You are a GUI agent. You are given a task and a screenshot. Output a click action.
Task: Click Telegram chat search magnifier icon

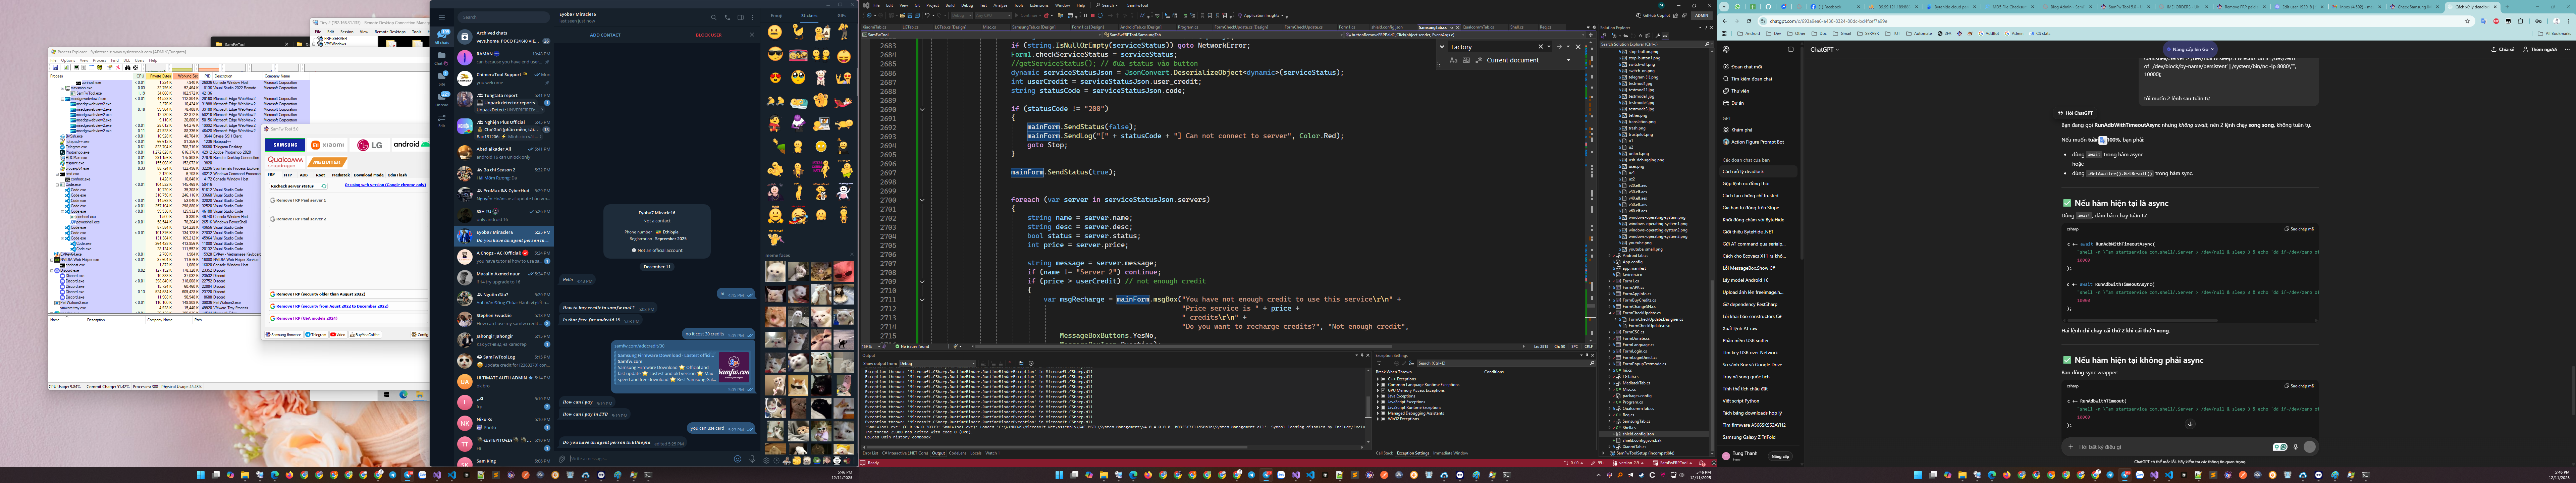point(714,17)
